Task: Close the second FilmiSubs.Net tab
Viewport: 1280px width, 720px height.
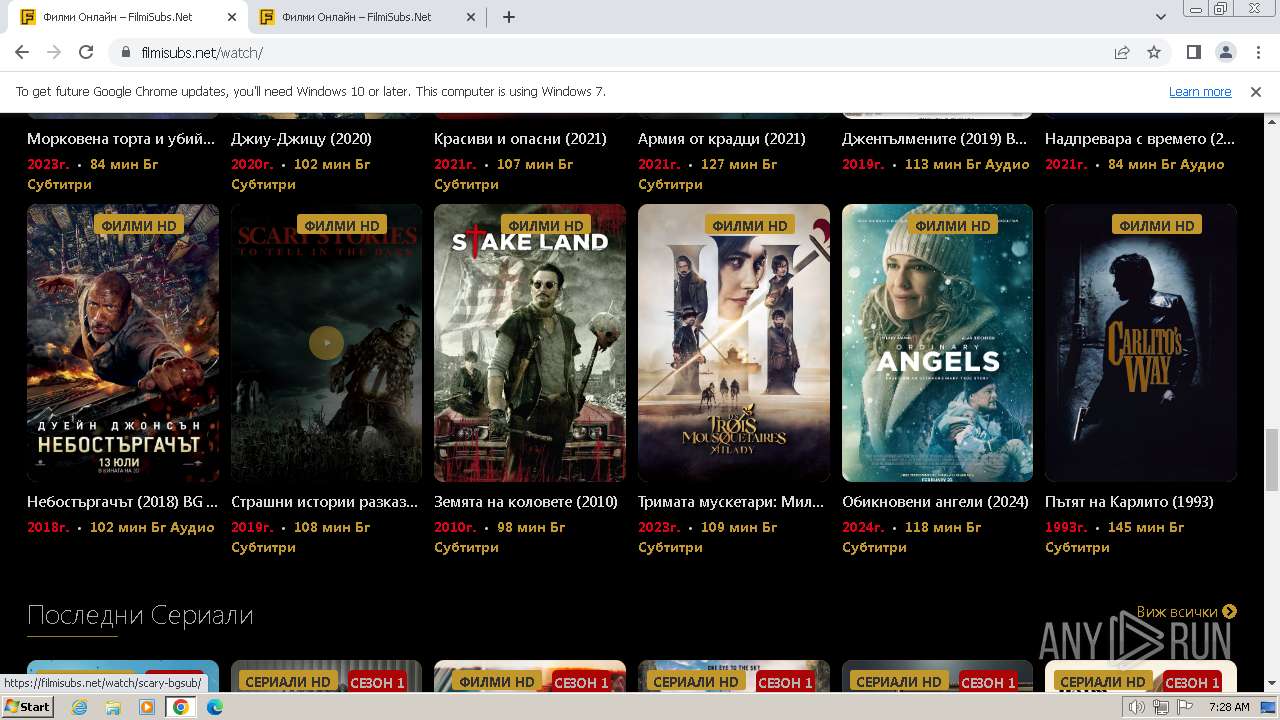Action: point(471,17)
